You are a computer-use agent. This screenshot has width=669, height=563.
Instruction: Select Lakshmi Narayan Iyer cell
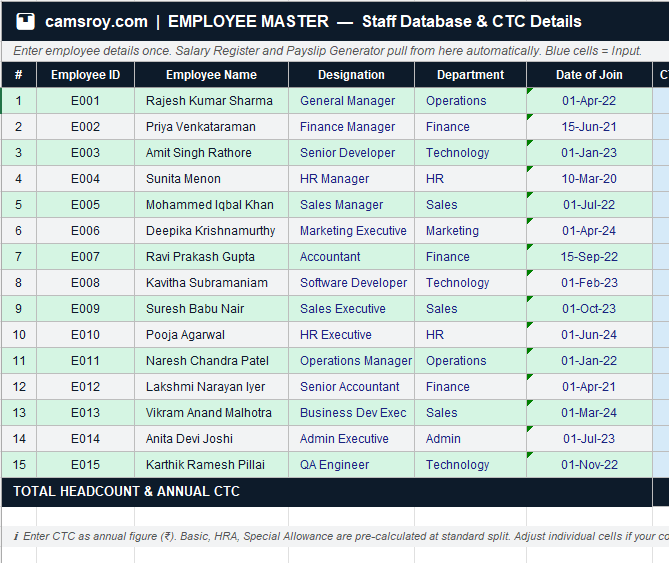tap(211, 387)
